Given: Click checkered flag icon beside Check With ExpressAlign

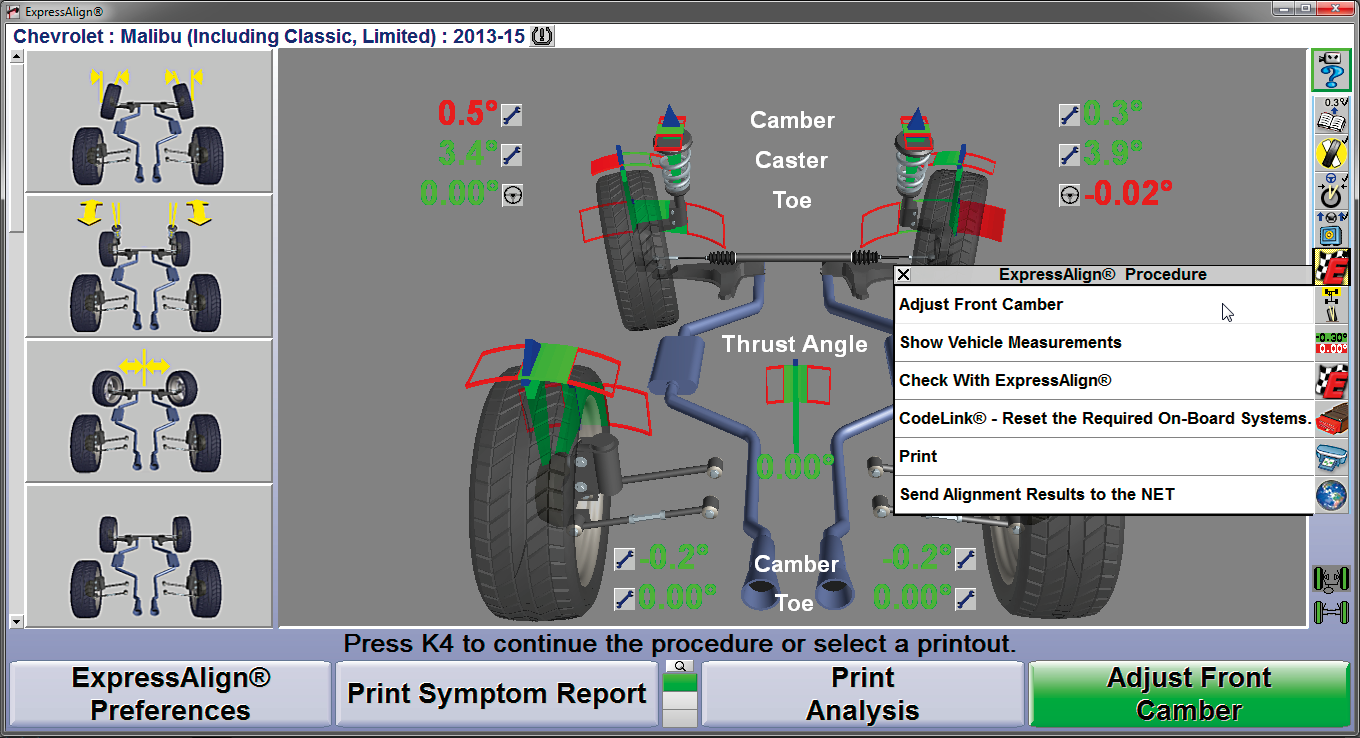Looking at the screenshot, I should point(1331,381).
